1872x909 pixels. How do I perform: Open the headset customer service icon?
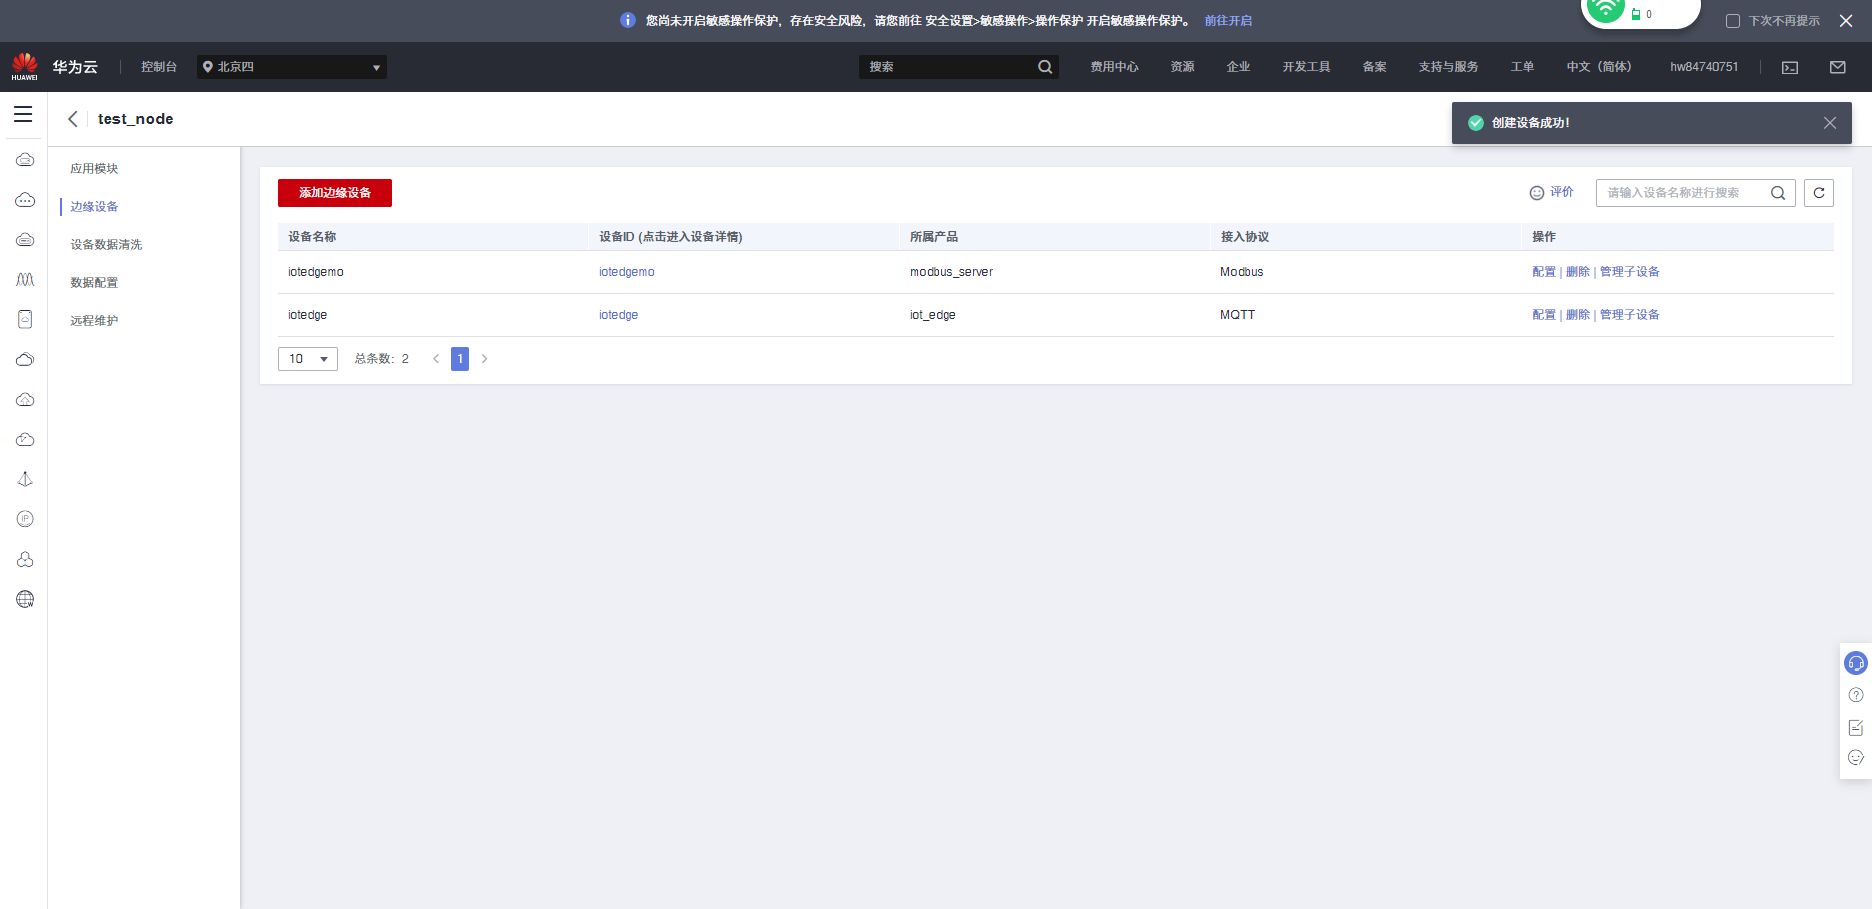1856,663
